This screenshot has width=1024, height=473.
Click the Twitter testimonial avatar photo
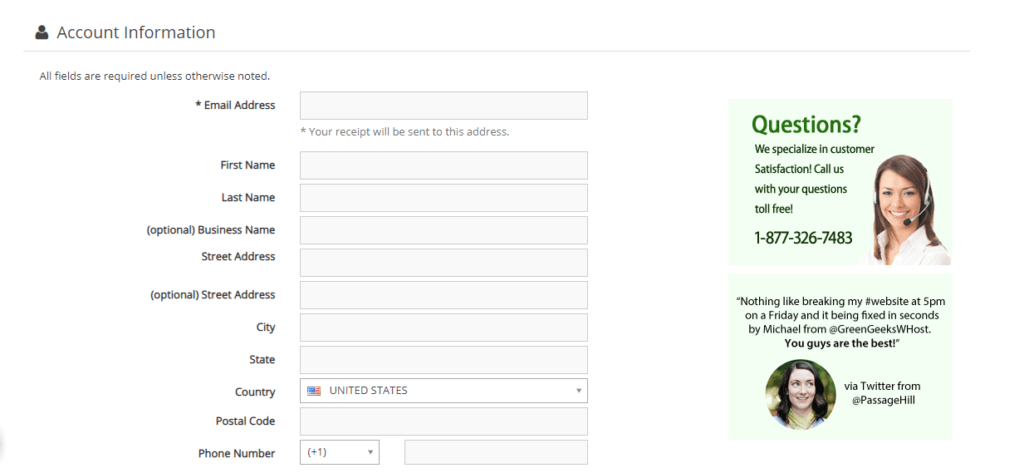[800, 394]
